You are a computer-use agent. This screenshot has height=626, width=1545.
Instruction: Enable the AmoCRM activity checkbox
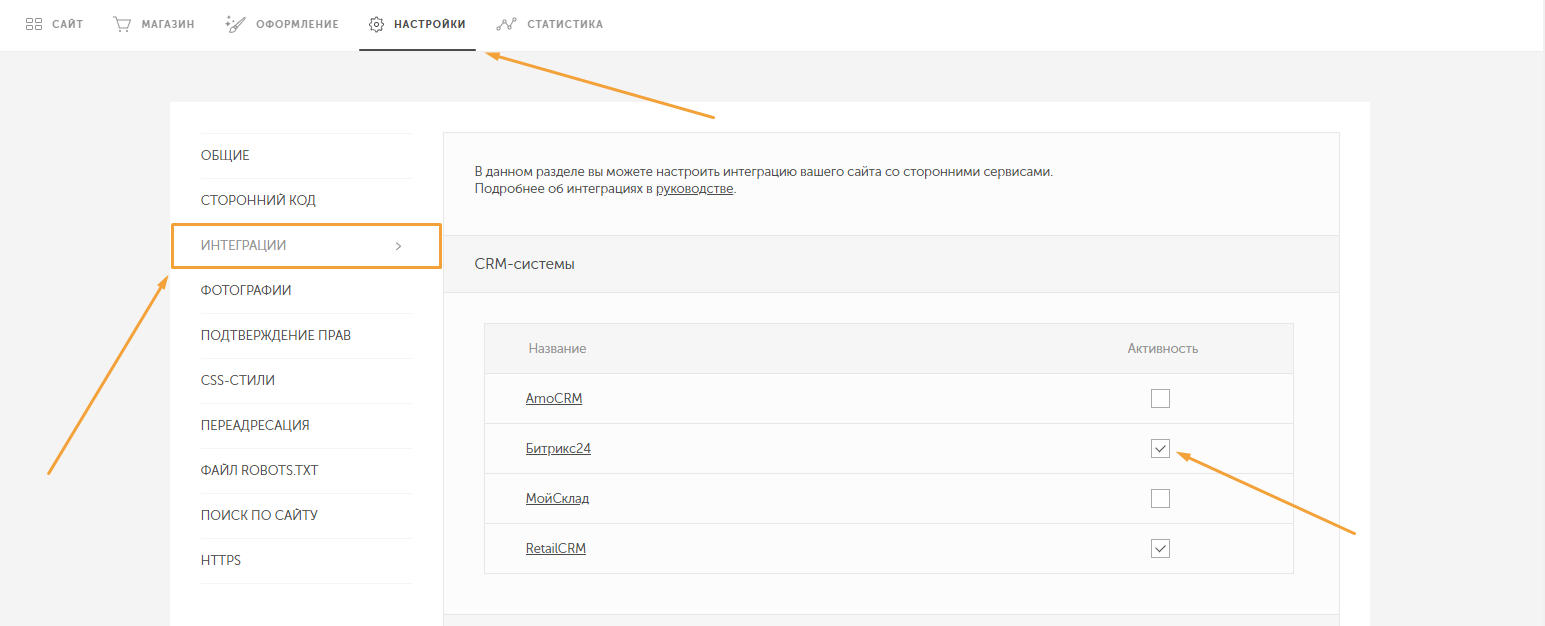coord(1160,399)
